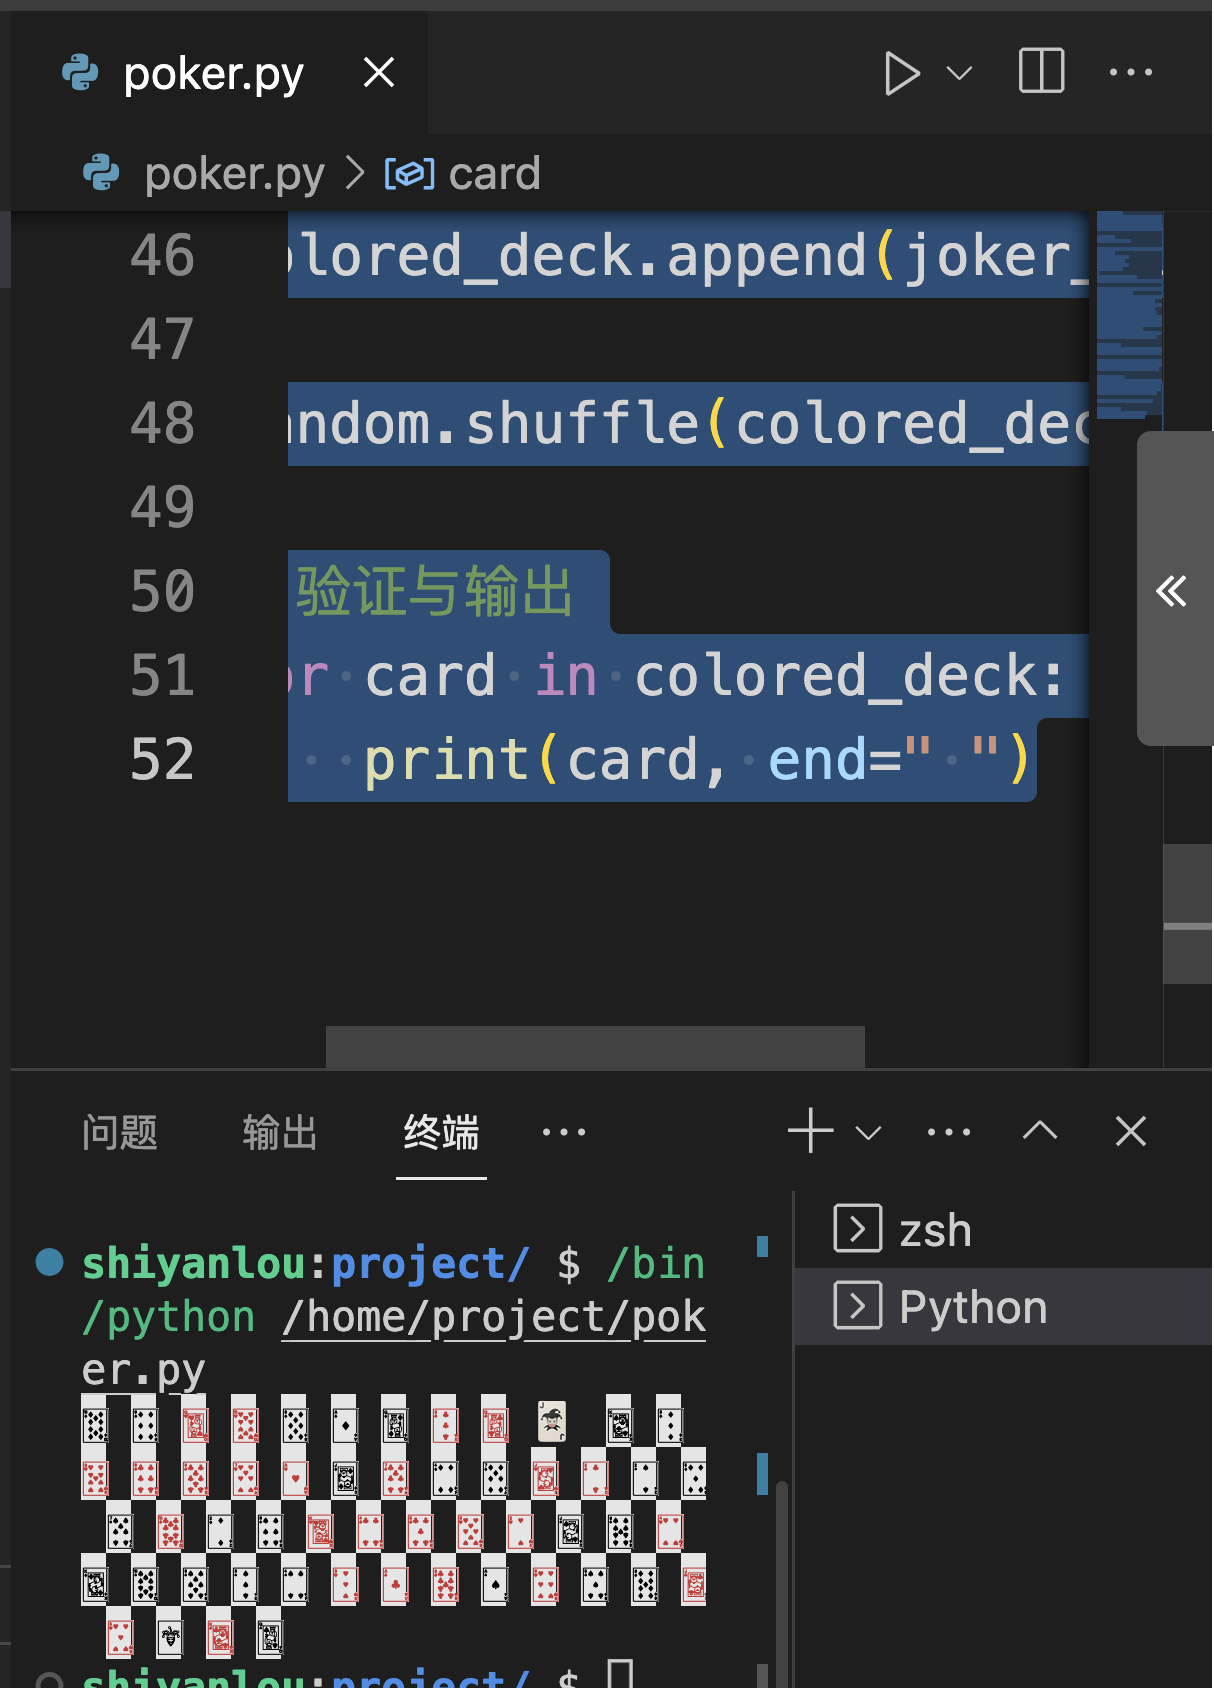
Task: Switch to the 输出 panel tab
Action: (280, 1132)
